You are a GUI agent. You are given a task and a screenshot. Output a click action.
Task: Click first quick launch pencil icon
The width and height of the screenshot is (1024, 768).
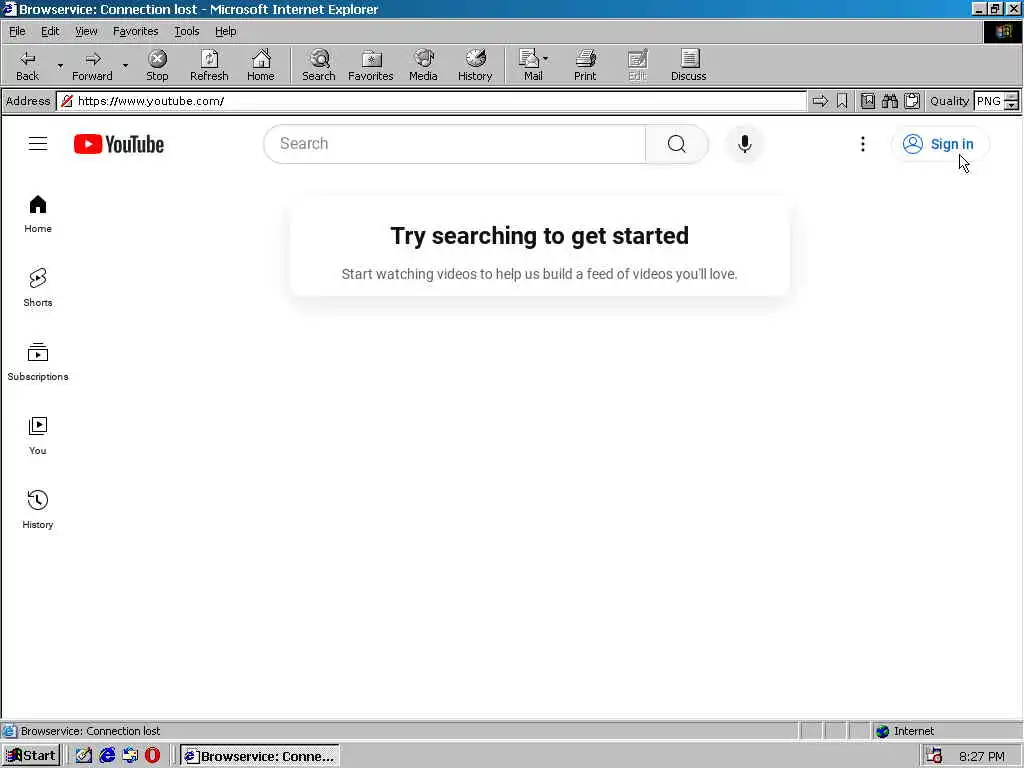click(x=84, y=756)
